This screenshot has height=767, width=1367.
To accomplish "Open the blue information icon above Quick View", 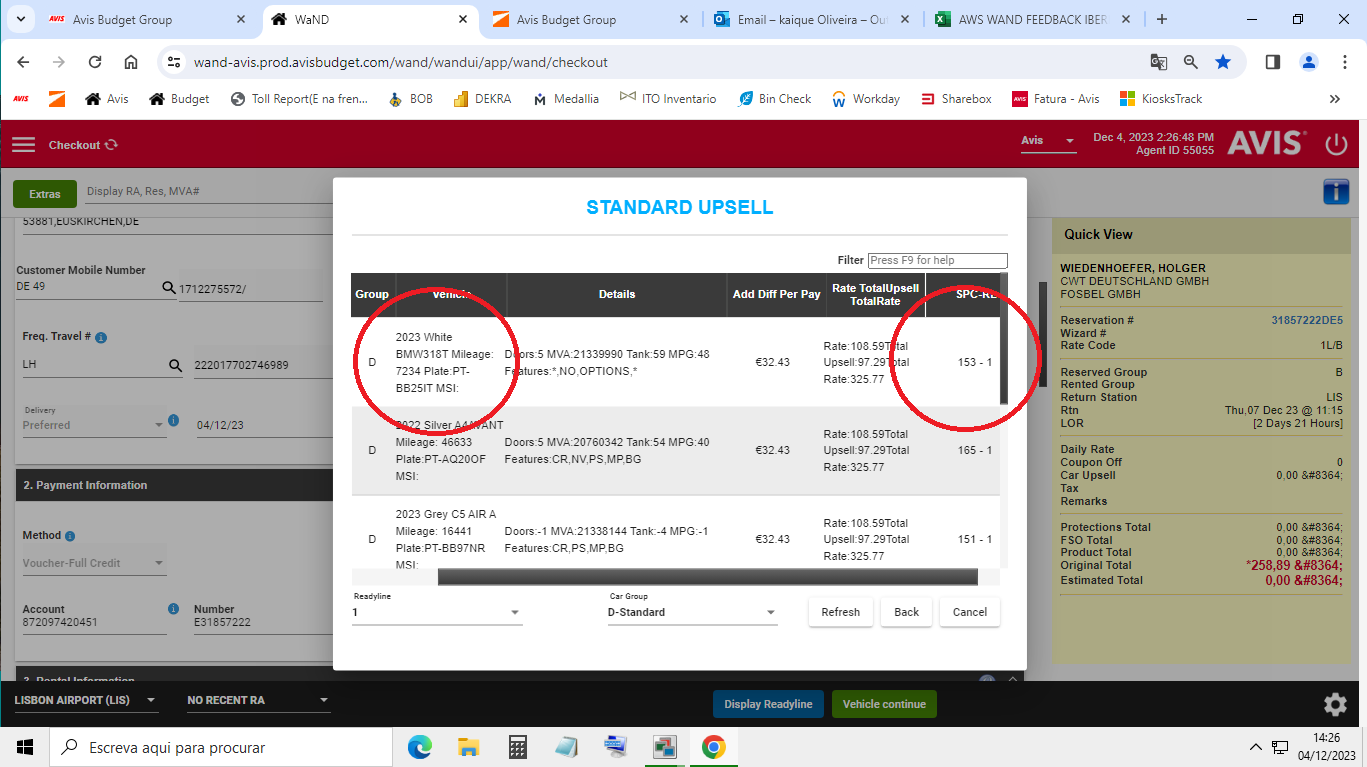I will pos(1335,192).
